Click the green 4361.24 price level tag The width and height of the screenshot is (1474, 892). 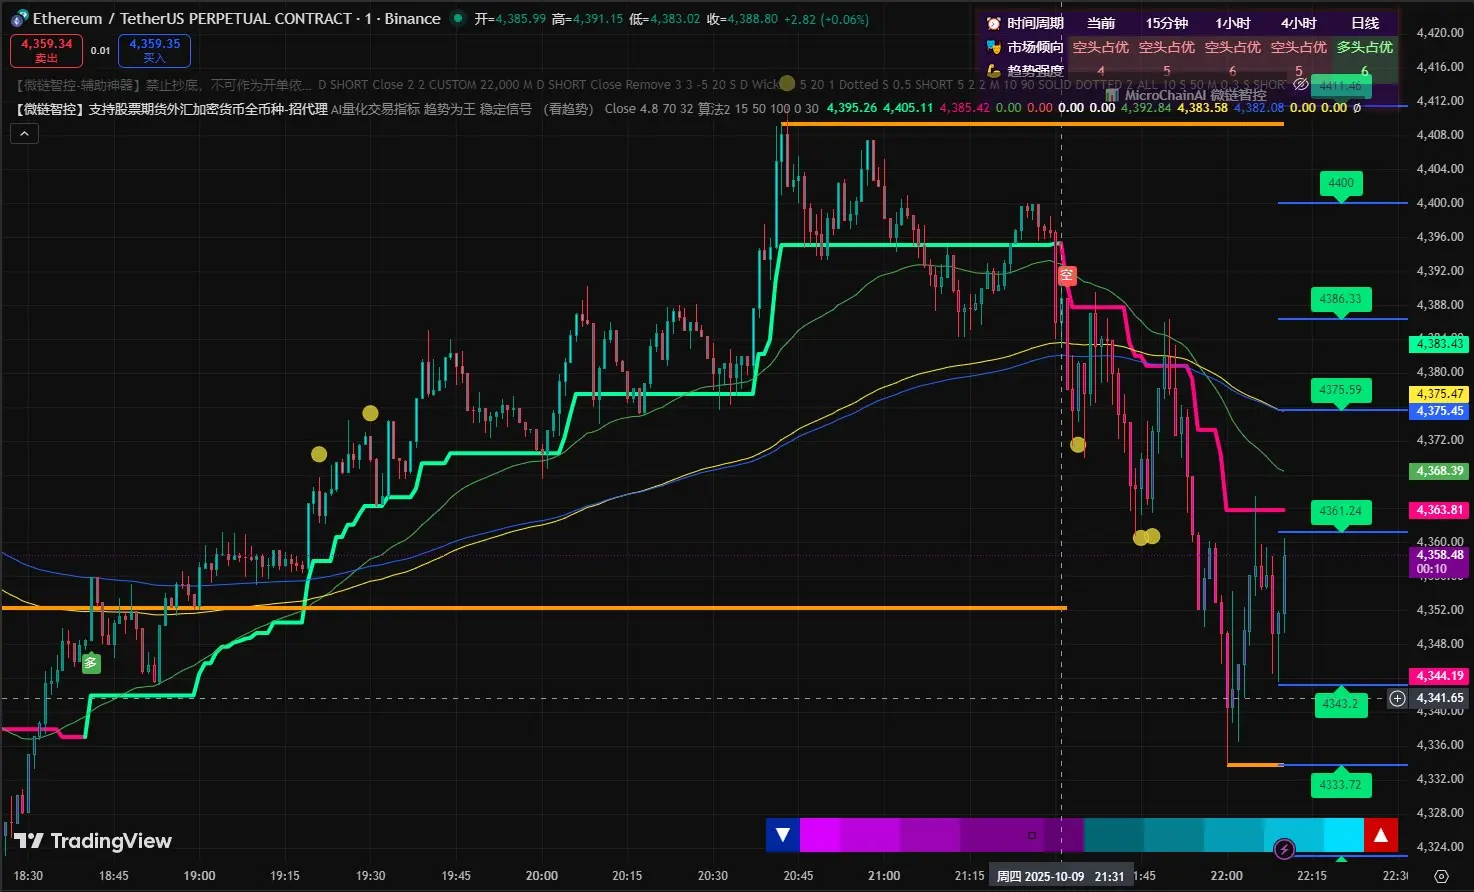1340,511
